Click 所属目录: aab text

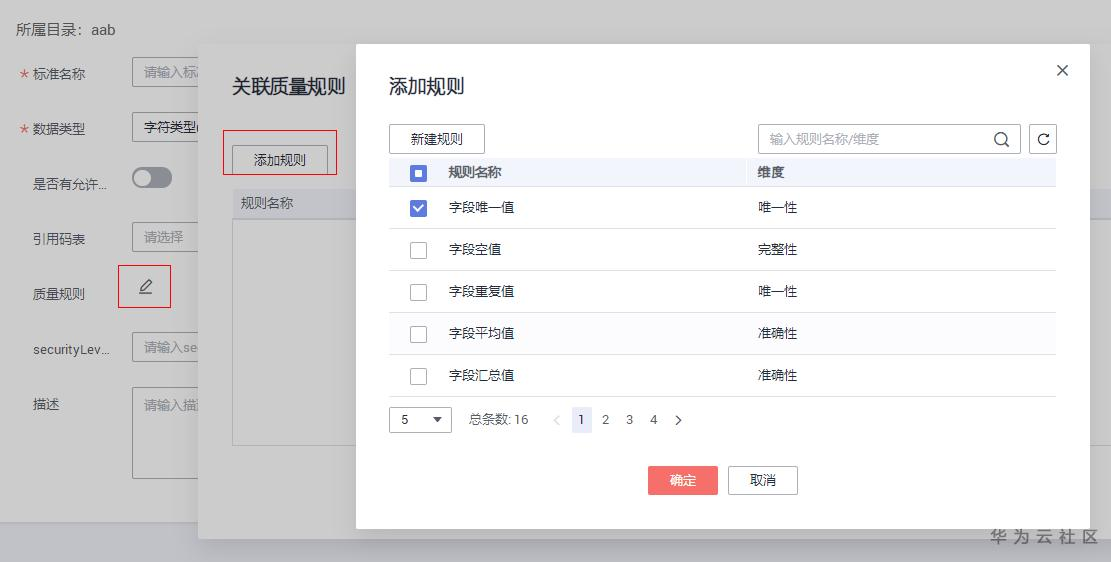click(66, 30)
